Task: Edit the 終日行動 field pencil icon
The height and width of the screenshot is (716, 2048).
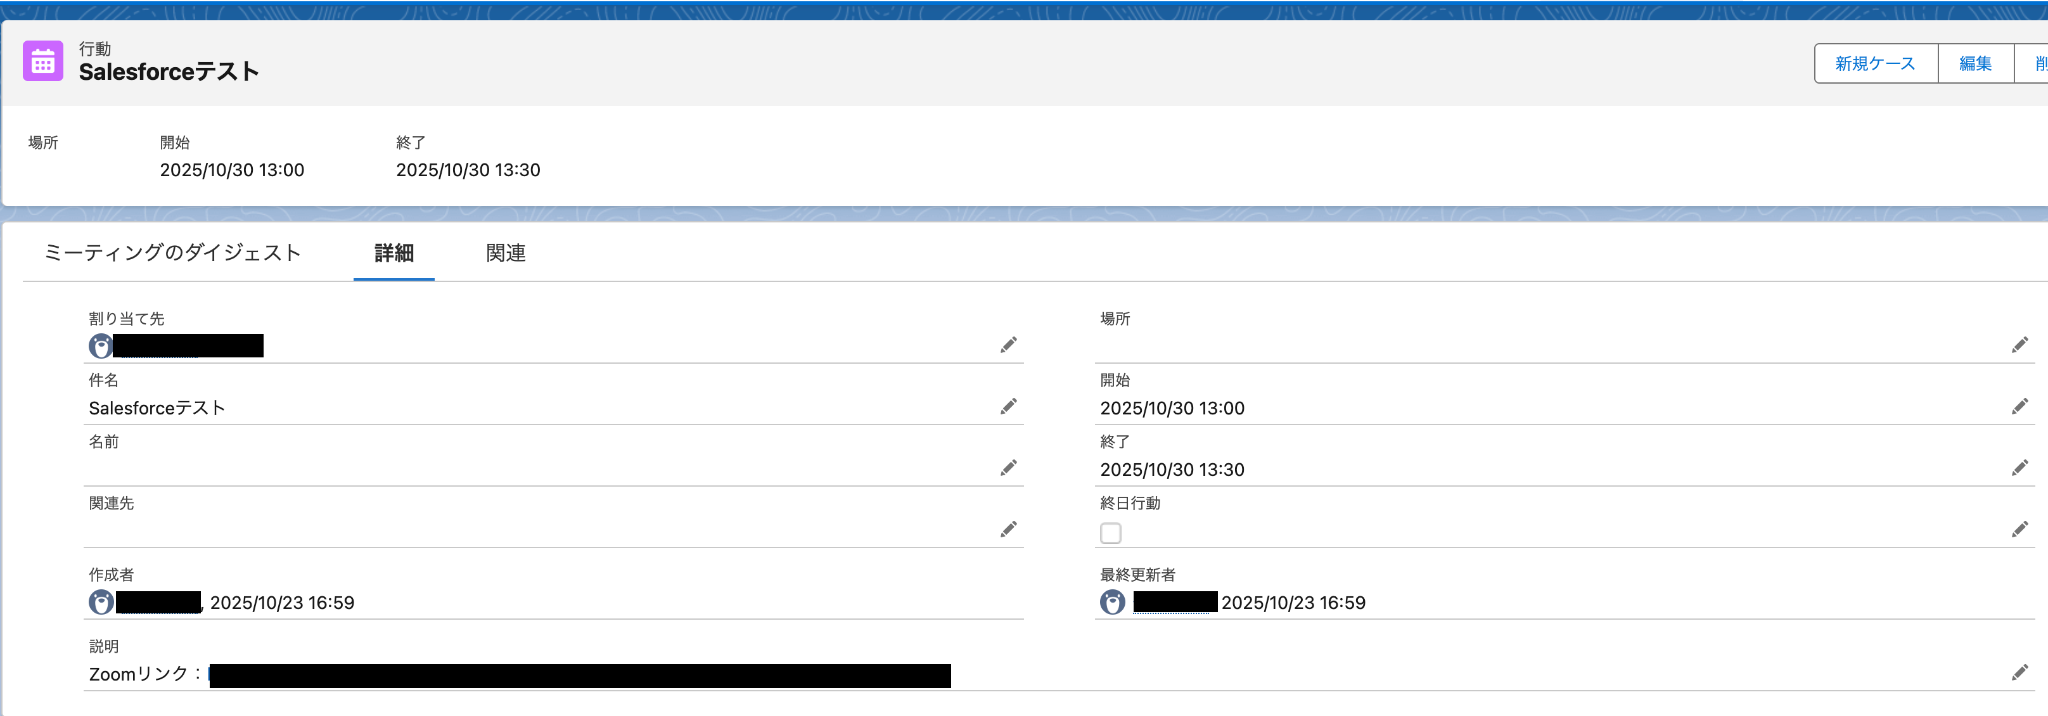Action: [2020, 529]
